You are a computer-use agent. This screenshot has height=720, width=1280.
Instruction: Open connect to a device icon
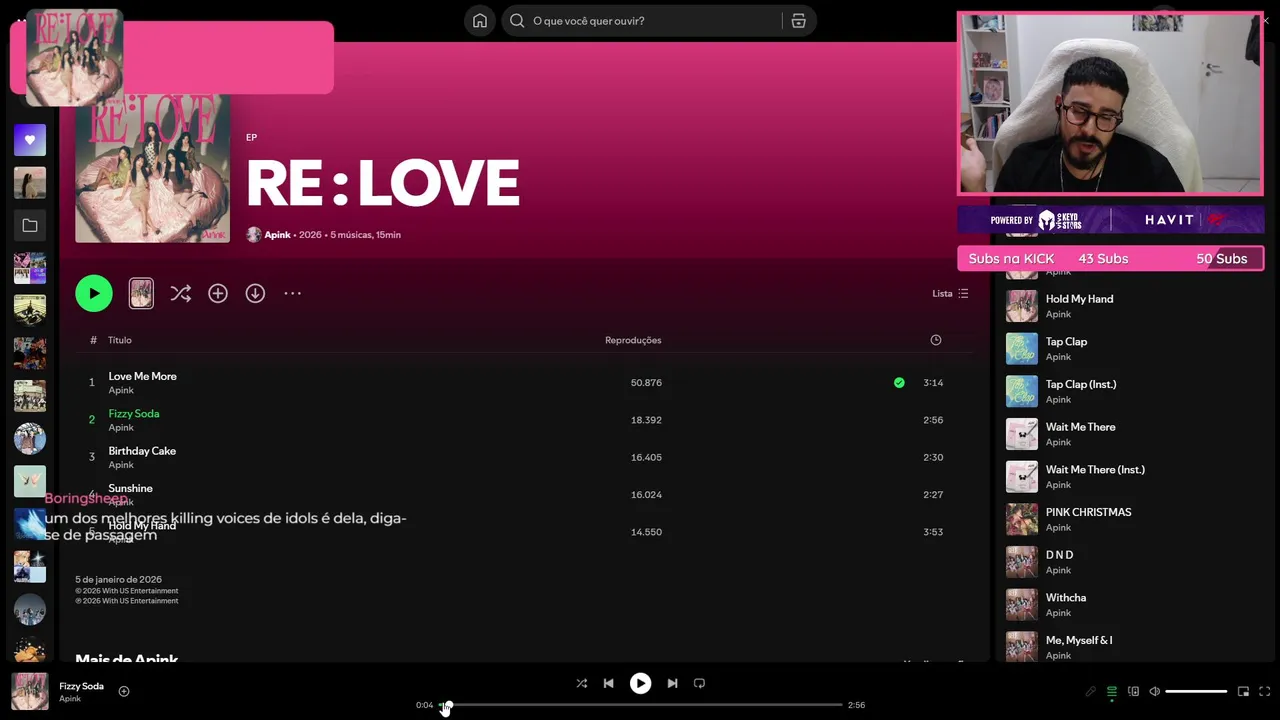[1133, 691]
